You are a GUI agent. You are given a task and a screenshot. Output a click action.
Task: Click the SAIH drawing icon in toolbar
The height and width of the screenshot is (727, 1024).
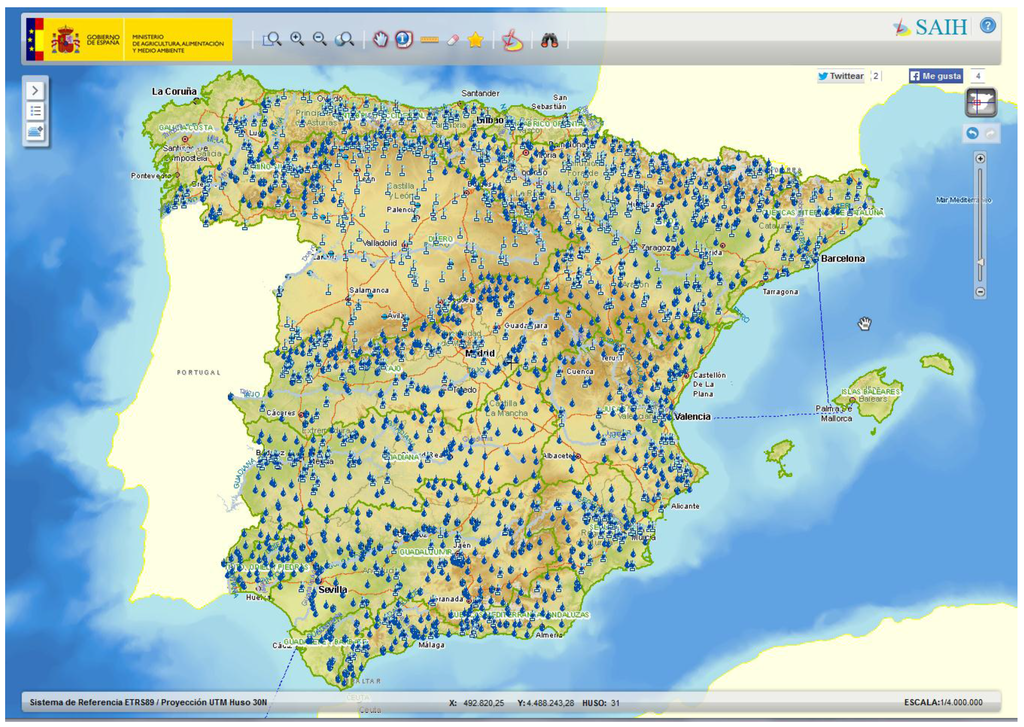511,40
